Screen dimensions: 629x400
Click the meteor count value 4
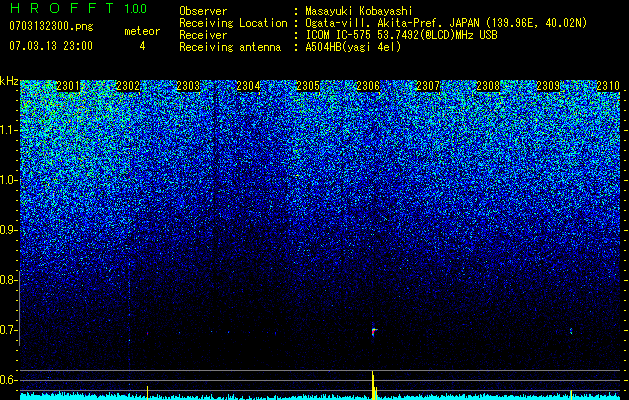(142, 46)
